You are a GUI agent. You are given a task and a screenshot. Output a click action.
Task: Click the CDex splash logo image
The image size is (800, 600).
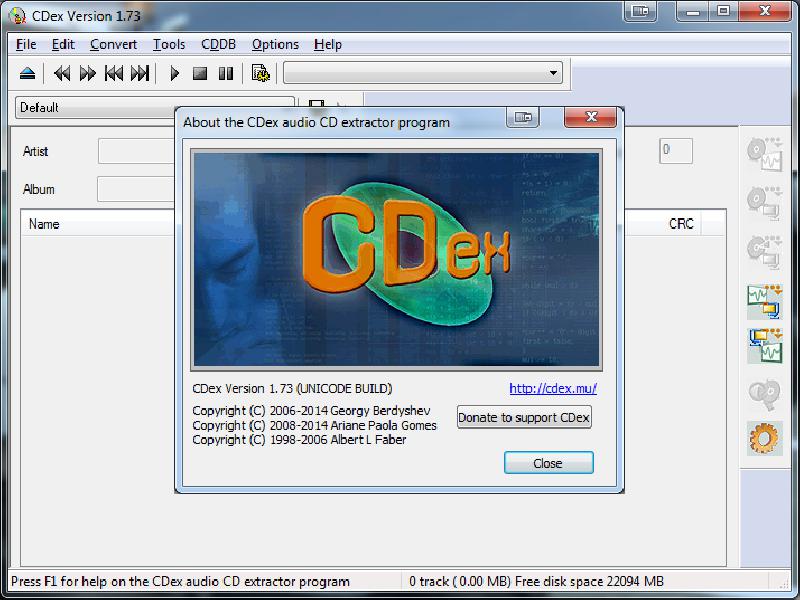coord(396,260)
